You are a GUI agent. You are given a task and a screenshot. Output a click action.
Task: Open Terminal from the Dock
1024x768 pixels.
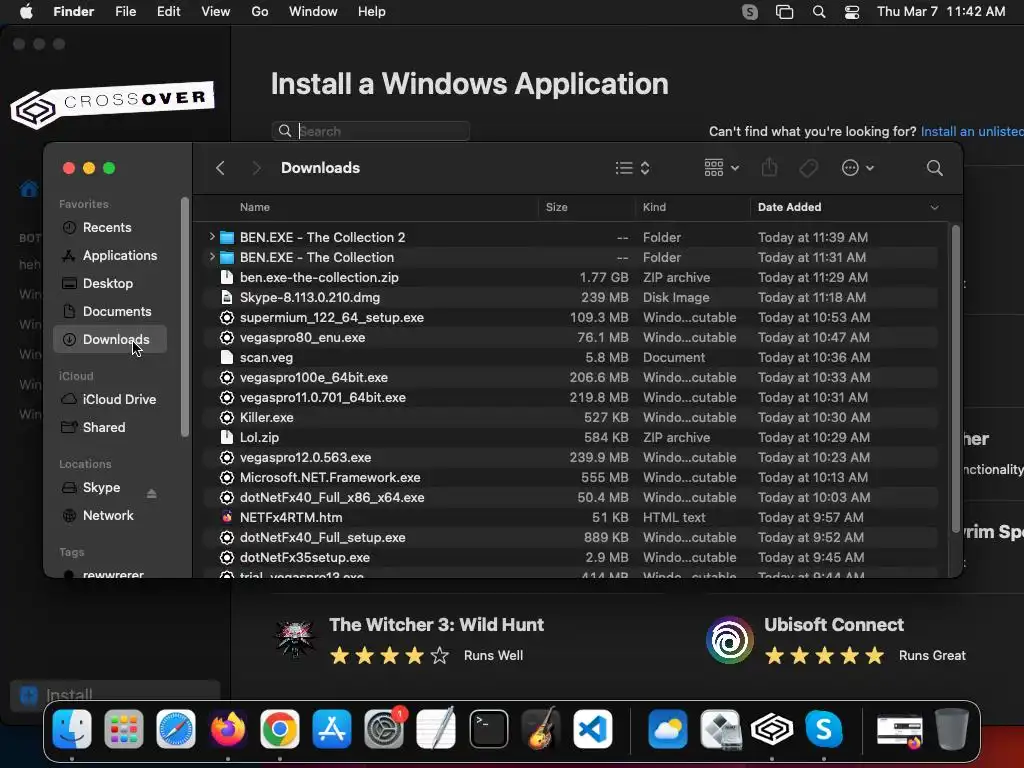point(488,729)
